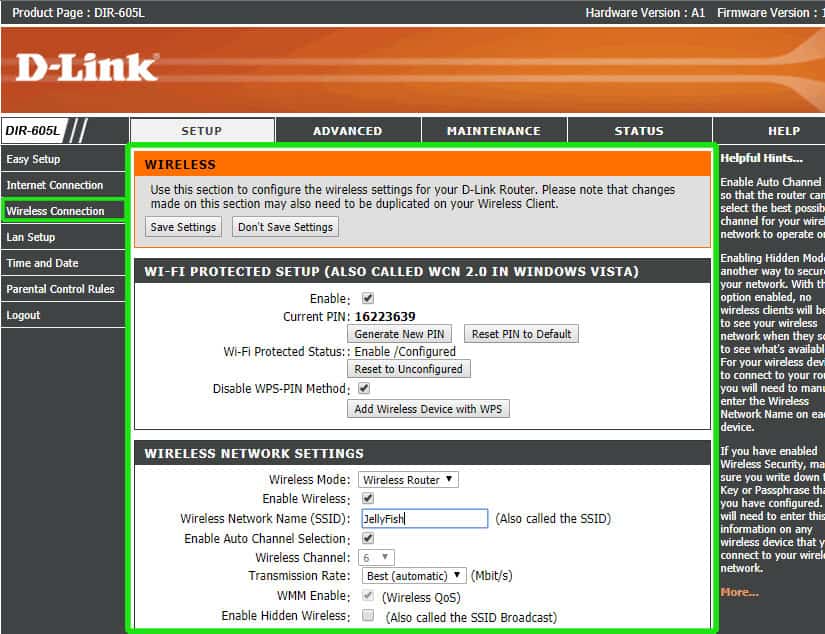
Task: Check the Enable Hidden Wireless checkbox
Action: 368,616
